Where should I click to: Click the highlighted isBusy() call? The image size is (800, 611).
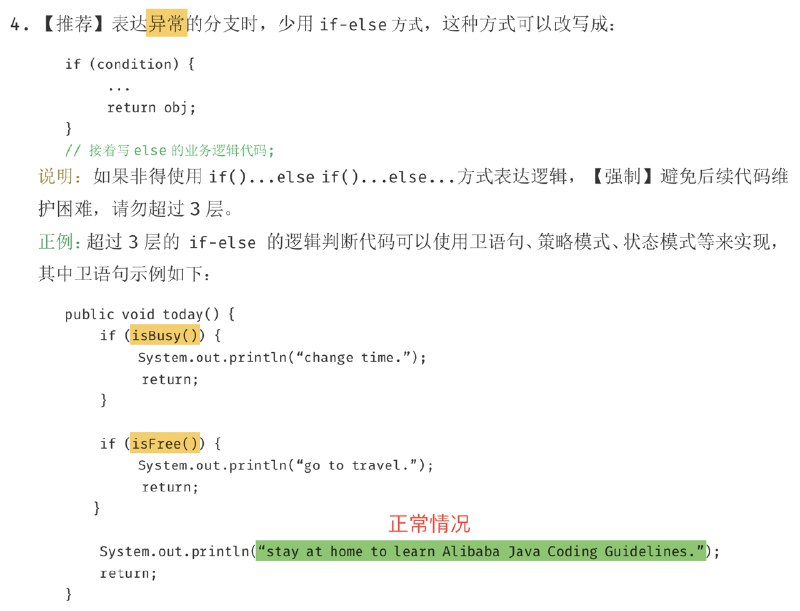pos(166,335)
